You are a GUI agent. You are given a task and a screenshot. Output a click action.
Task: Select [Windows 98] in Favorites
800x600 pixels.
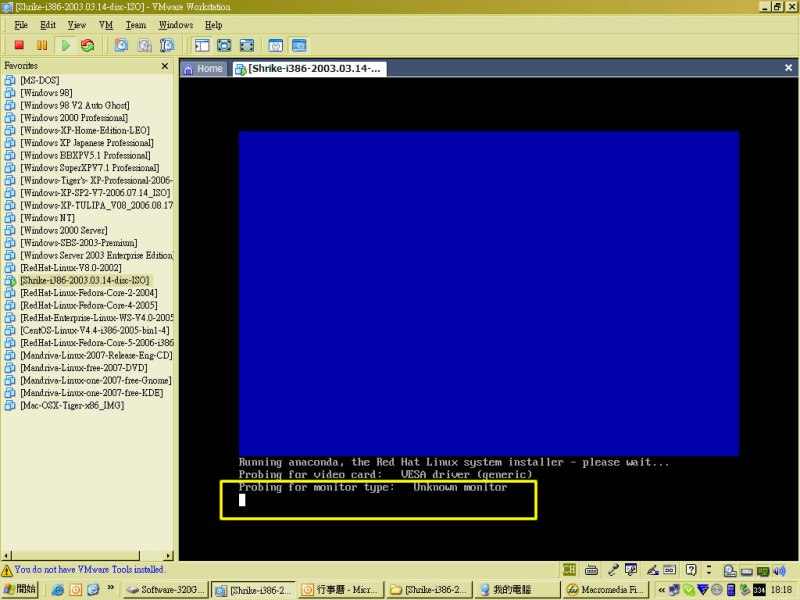click(x=46, y=93)
